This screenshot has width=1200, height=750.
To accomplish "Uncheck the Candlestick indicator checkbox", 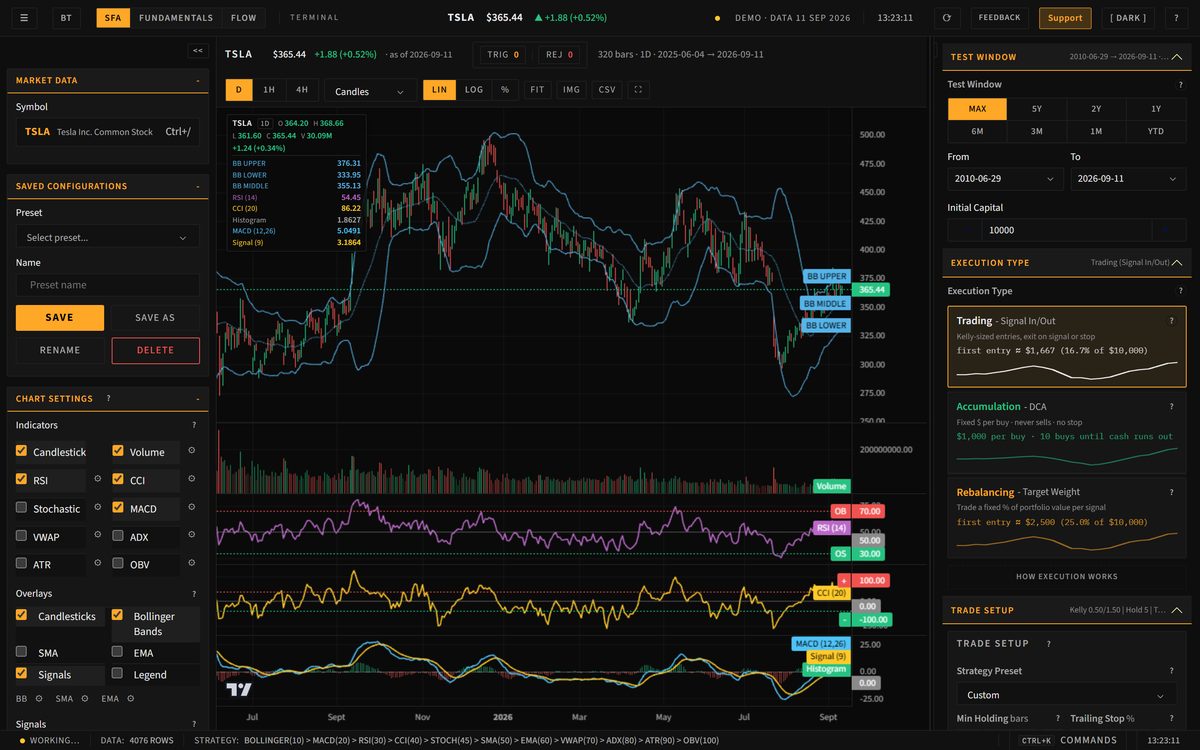I will (22, 451).
